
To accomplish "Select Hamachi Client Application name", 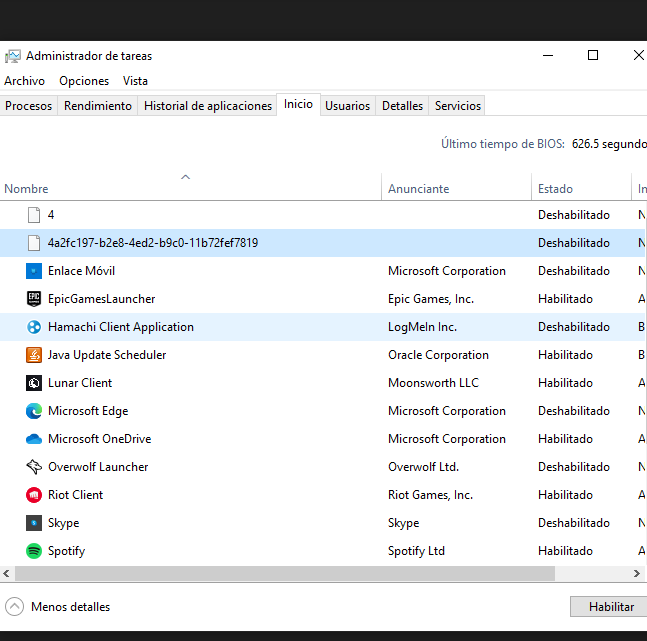I will click(120, 327).
